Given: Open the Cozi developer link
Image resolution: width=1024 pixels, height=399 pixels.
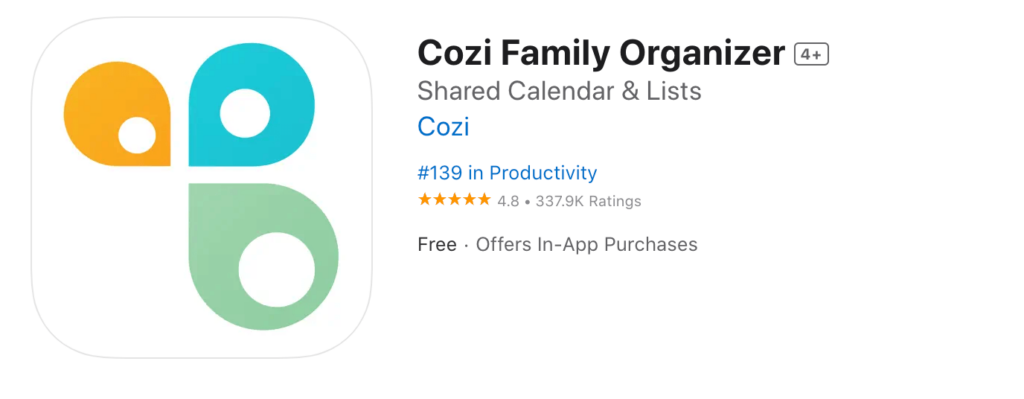Looking at the screenshot, I should tap(443, 127).
